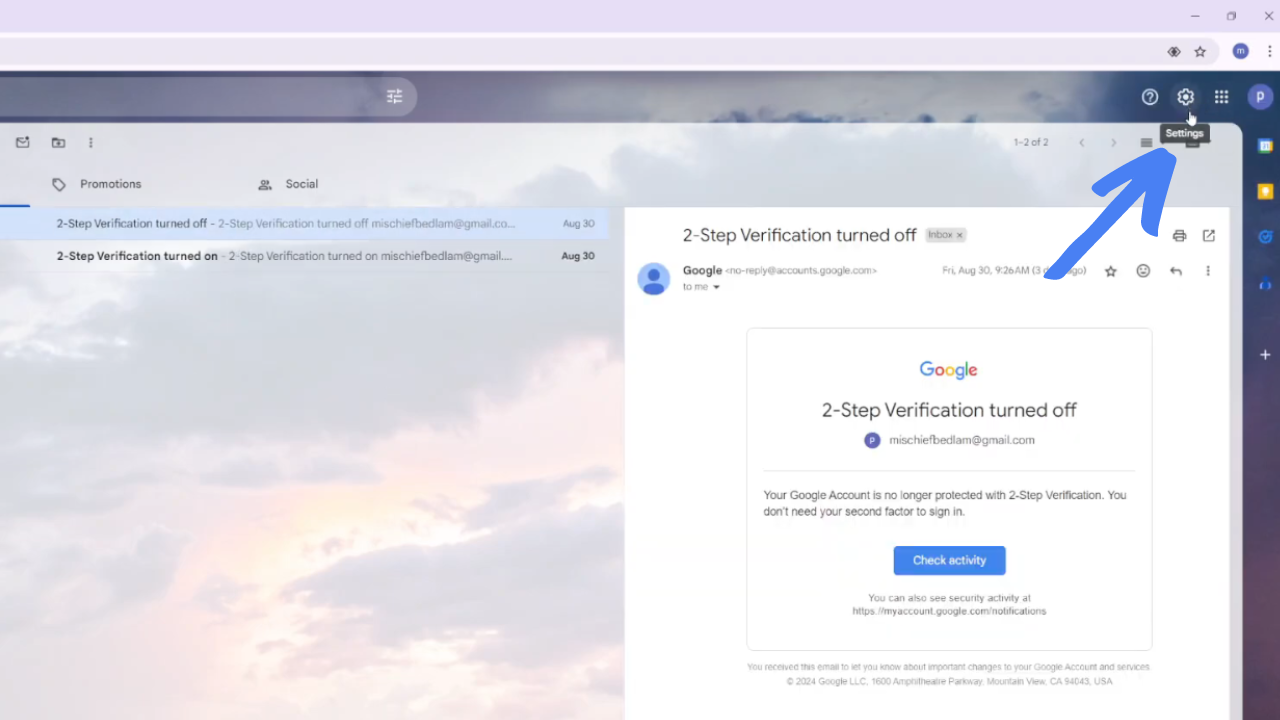Open the myaccount.google.com/notifications link
Screen dimensions: 1280x720
949,611
